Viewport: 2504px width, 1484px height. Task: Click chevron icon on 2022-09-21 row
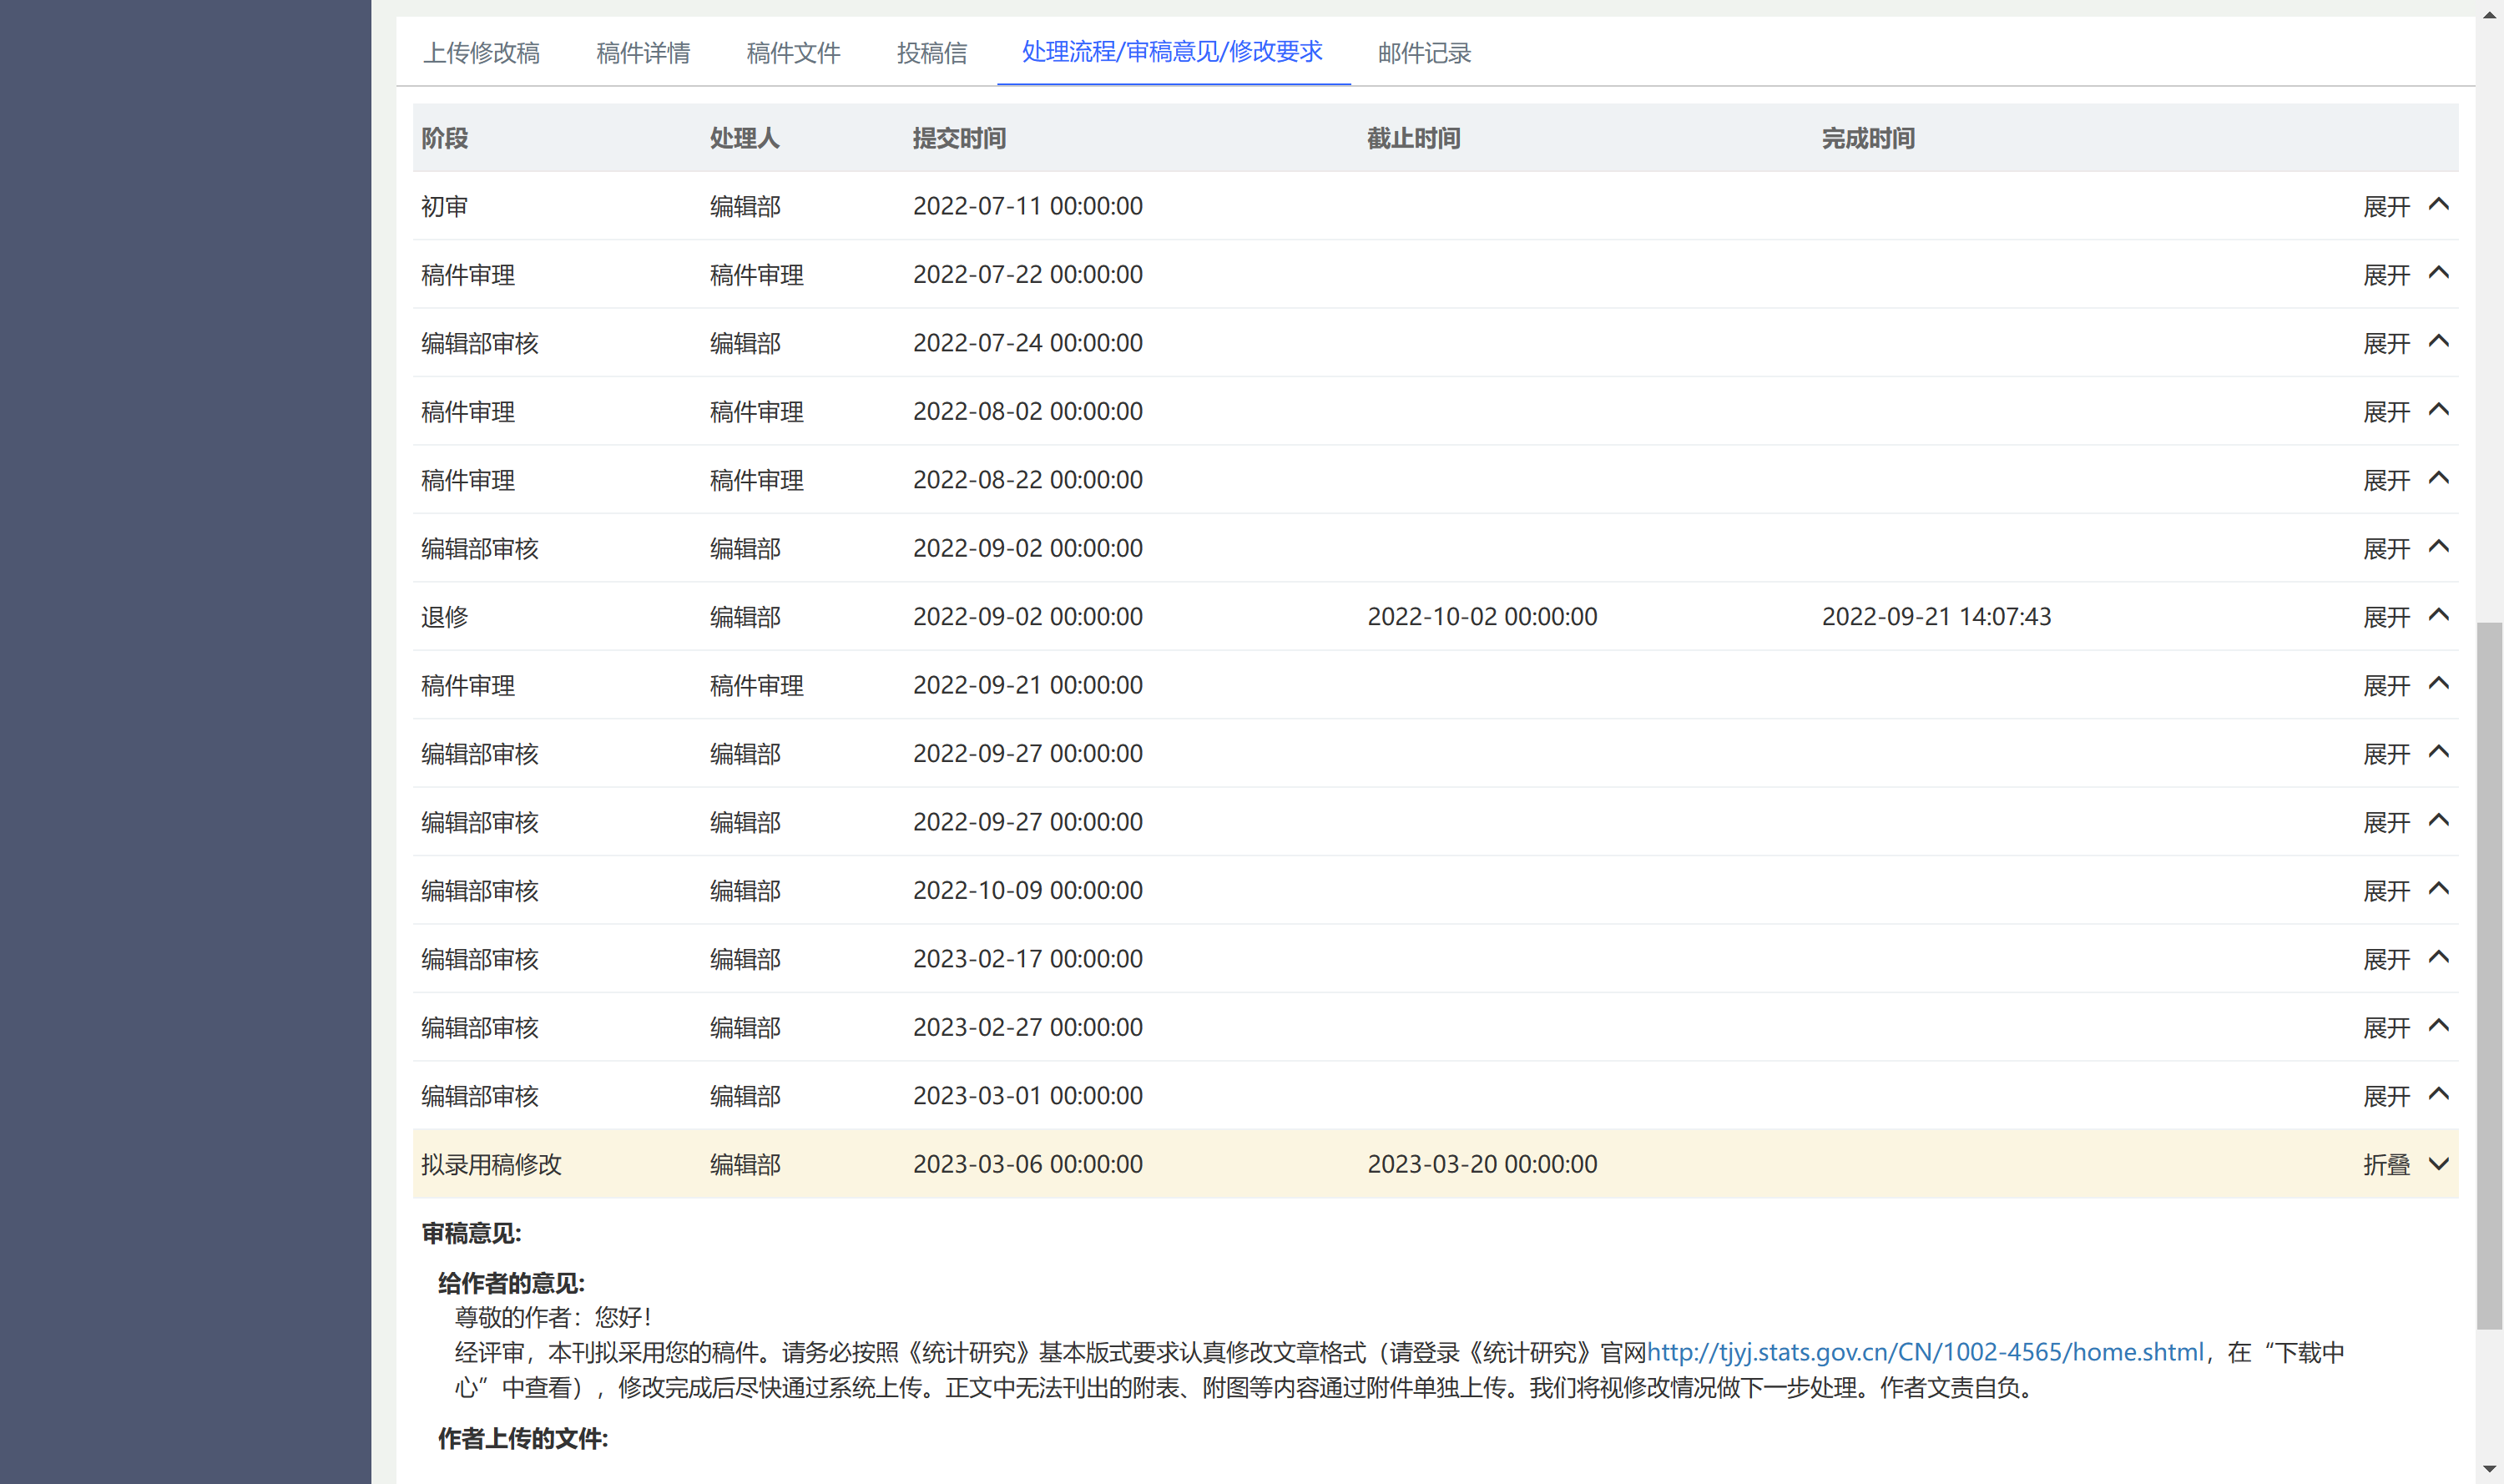(2438, 684)
